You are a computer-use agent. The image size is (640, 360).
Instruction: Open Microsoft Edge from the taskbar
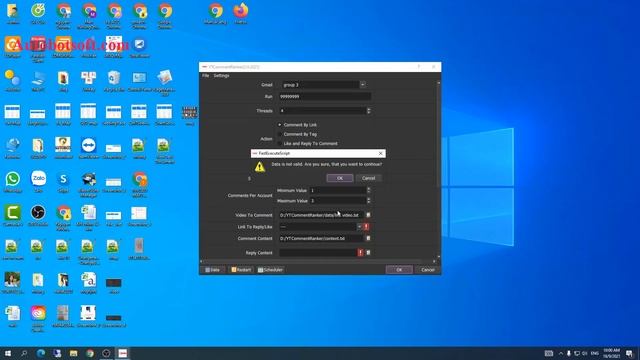pos(41,353)
